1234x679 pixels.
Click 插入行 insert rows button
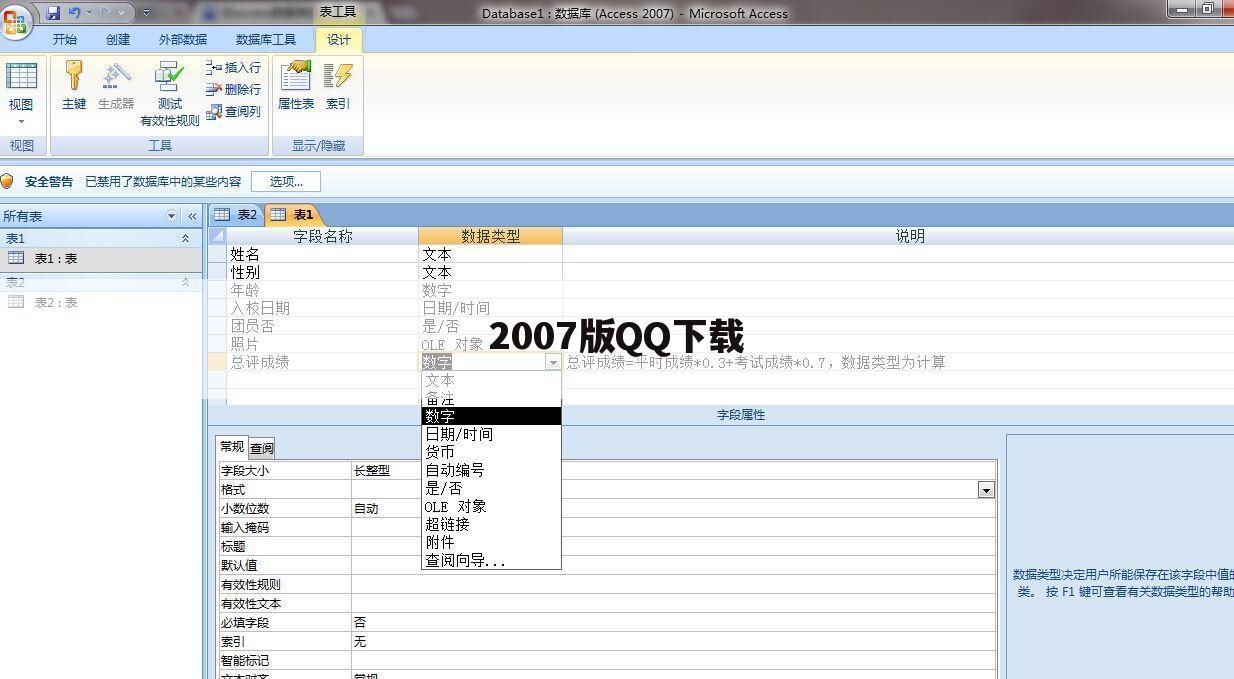(x=235, y=67)
